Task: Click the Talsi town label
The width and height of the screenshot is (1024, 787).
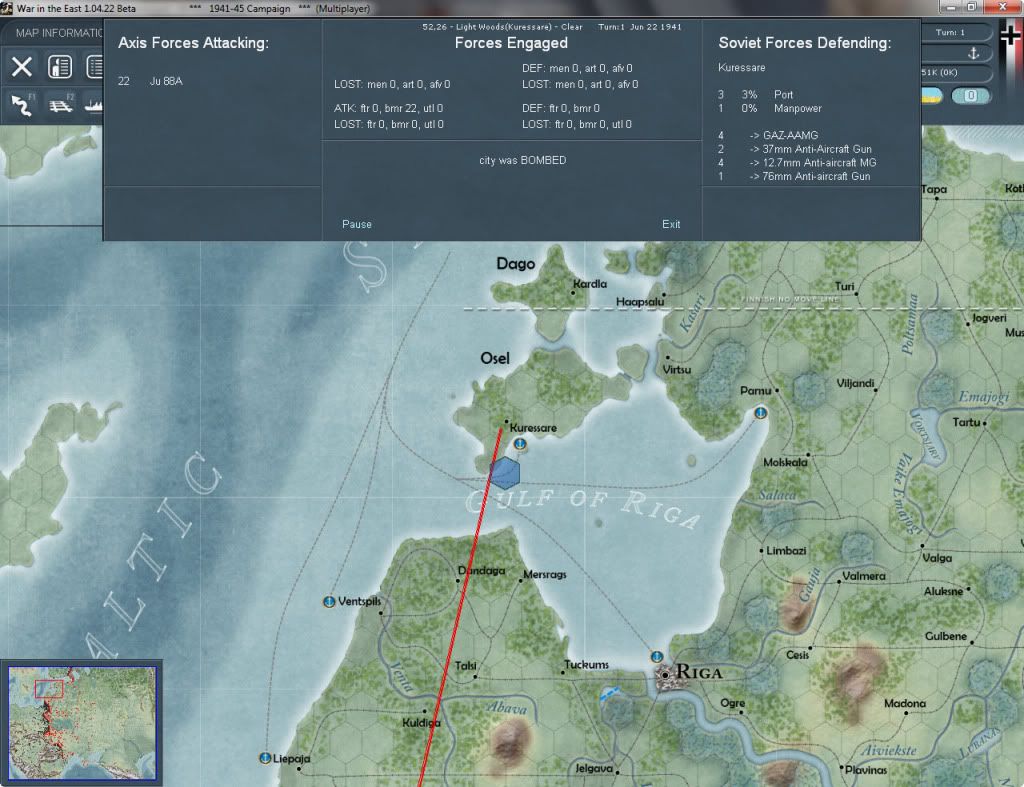Action: pos(465,666)
